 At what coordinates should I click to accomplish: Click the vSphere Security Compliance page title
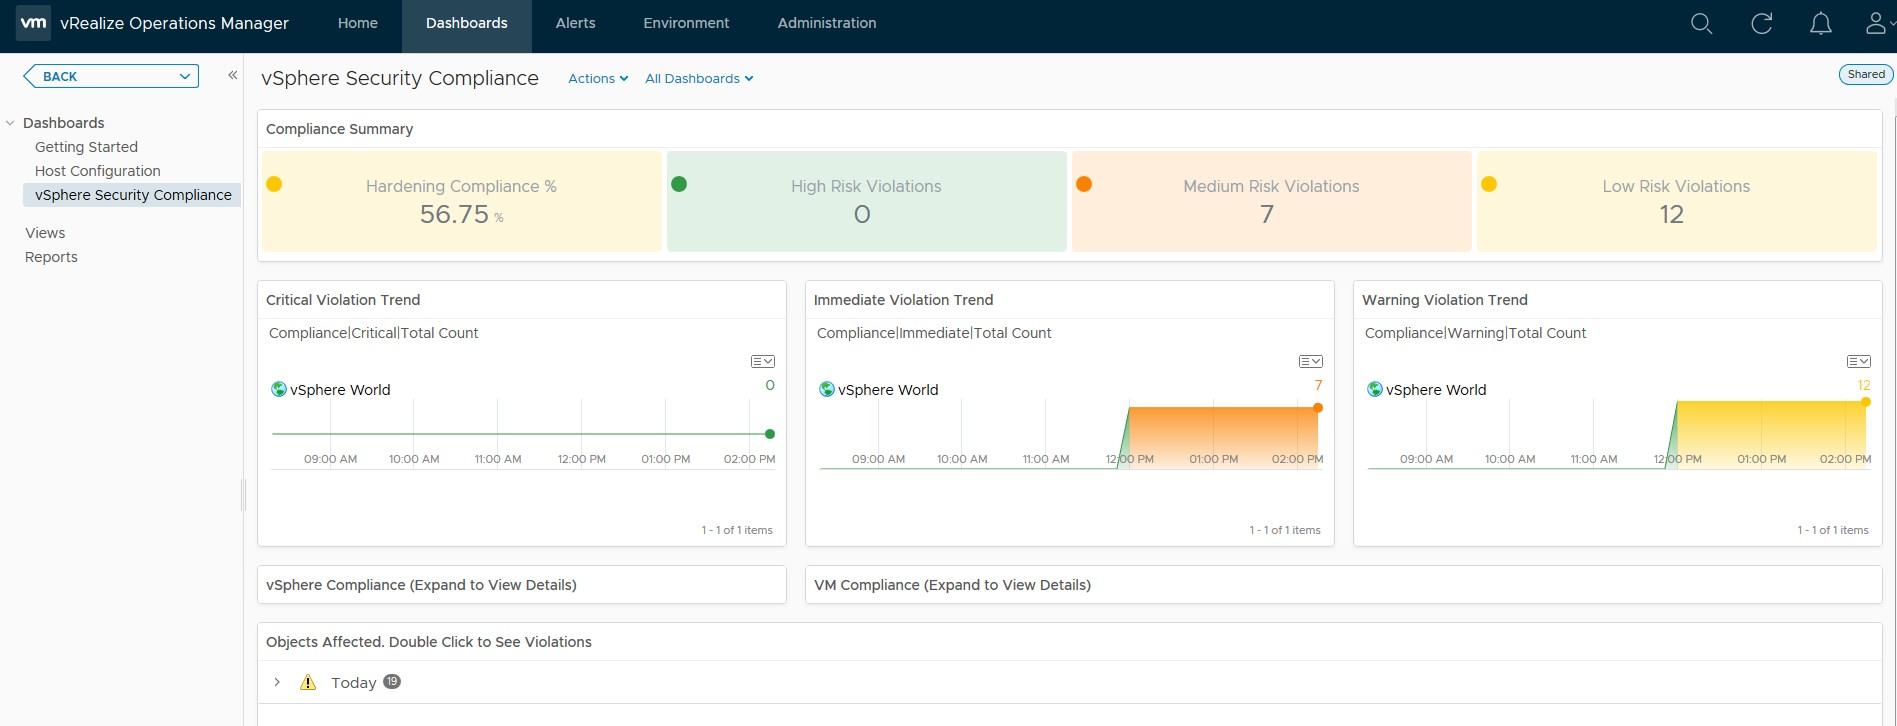point(400,78)
